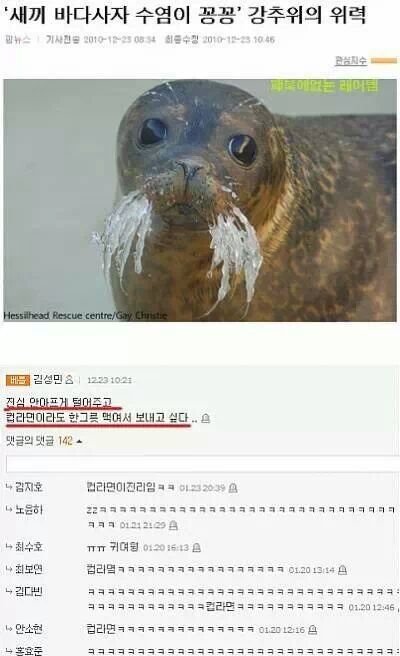Click the report icon on 노윤하's reply
Image resolution: width=400 pixels, height=656 pixels.
click(173, 525)
